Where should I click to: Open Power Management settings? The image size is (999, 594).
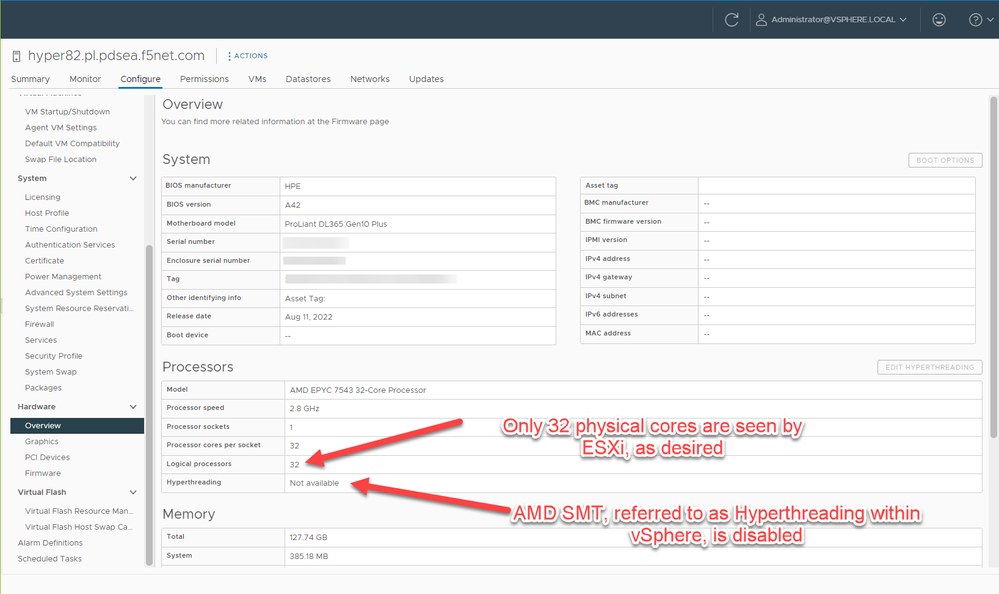tap(63, 276)
